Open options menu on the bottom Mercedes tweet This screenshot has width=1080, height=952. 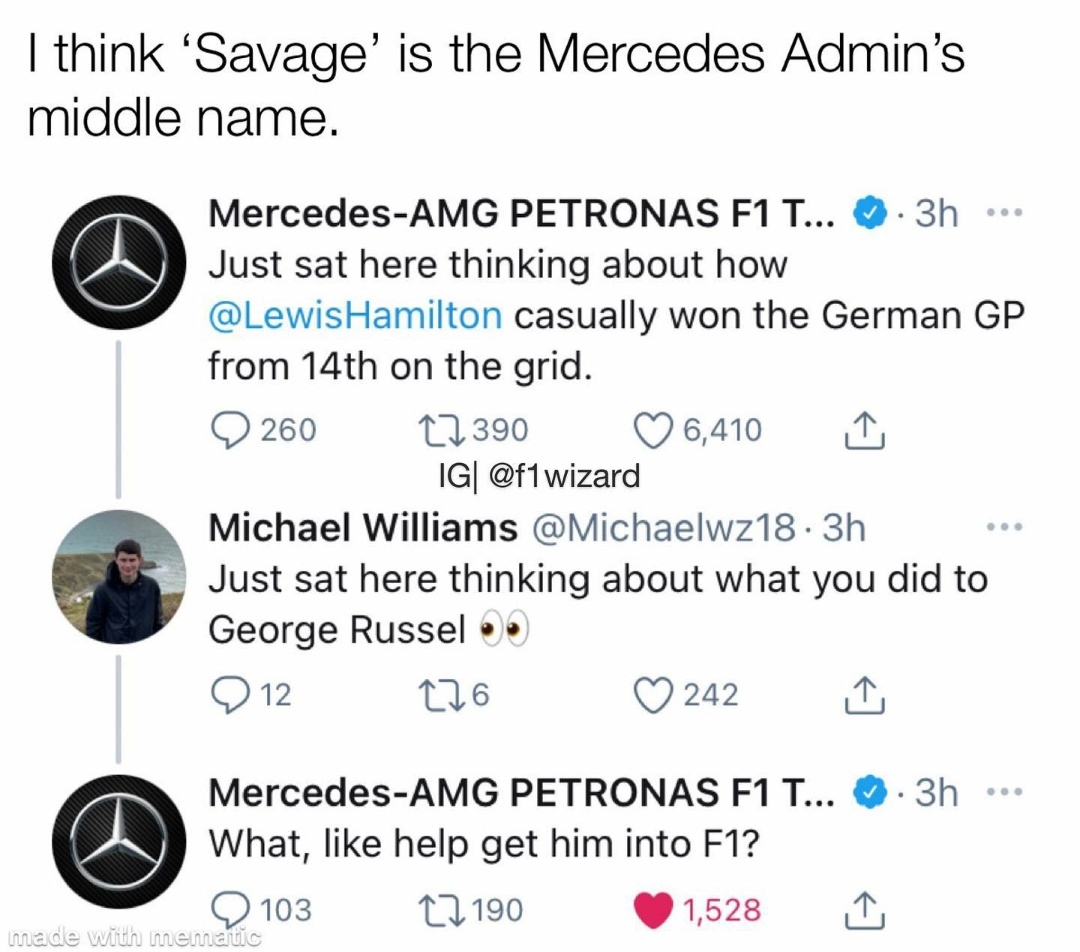pos(1006,791)
